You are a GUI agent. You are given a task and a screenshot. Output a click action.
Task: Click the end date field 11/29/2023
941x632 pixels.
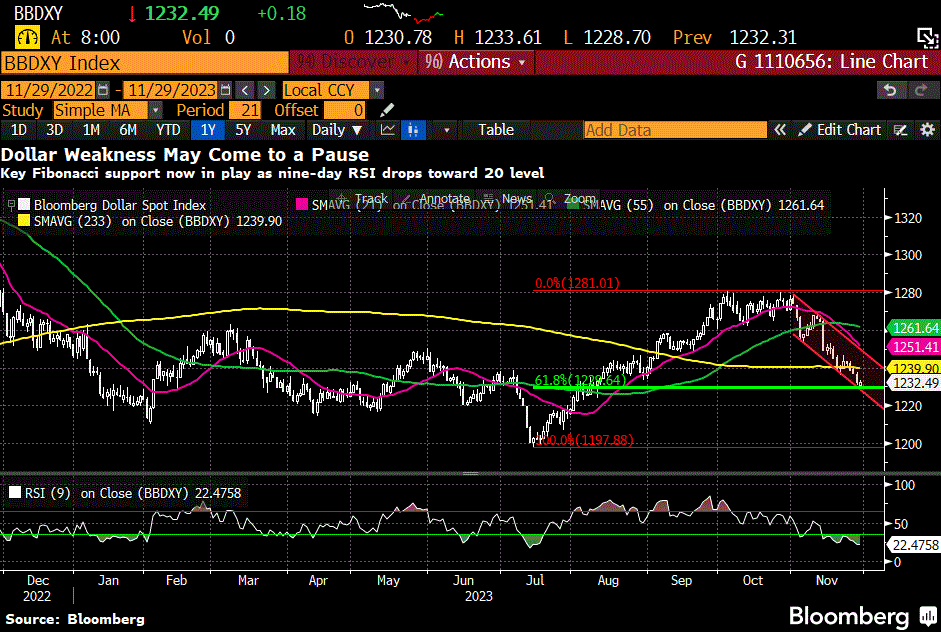pyautogui.click(x=172, y=90)
